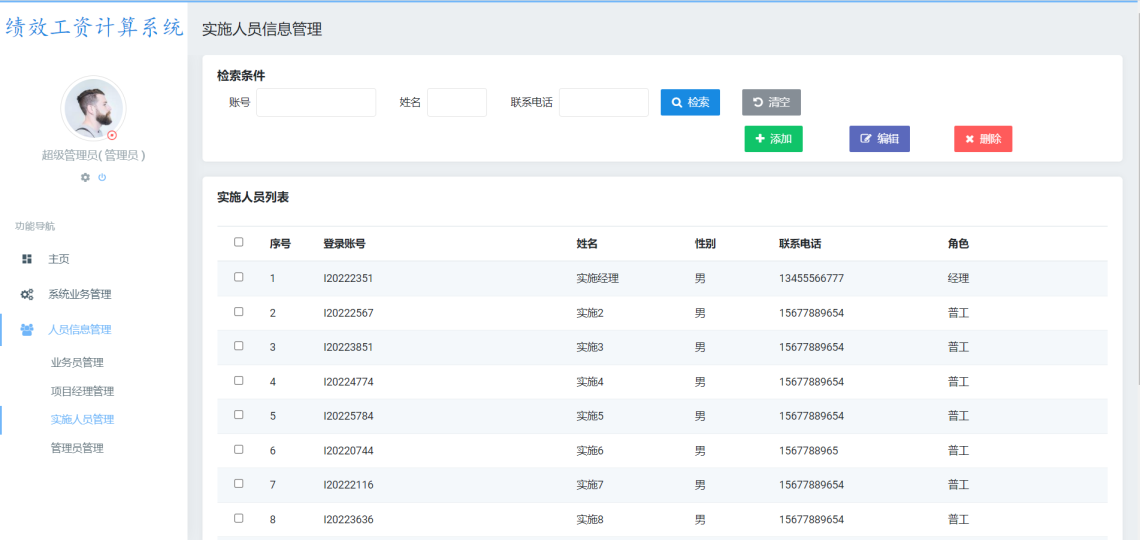
Task: Click account cell I20223636
Action: point(348,520)
